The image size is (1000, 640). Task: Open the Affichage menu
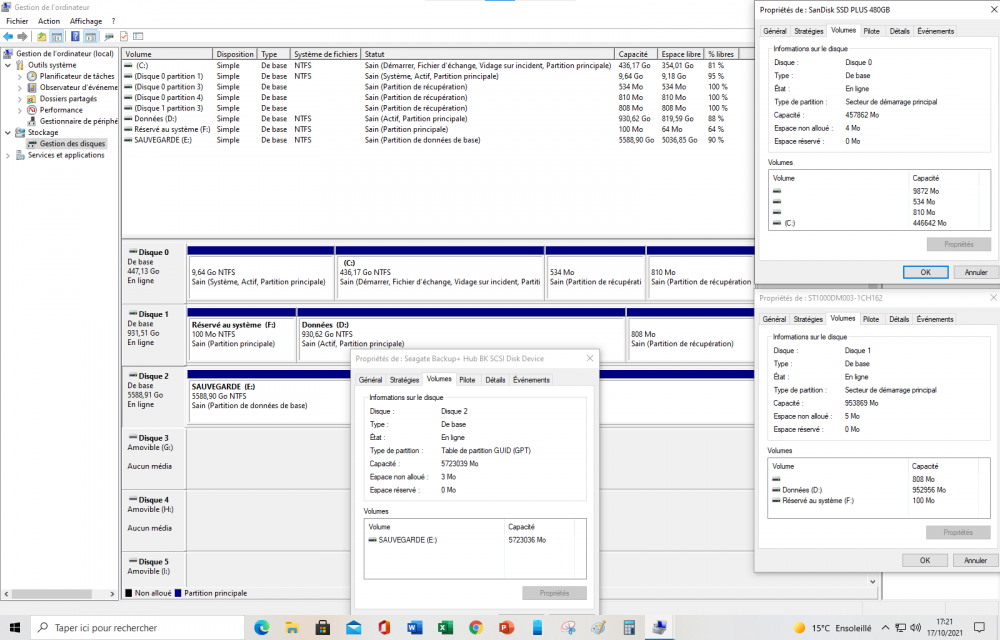tap(86, 21)
